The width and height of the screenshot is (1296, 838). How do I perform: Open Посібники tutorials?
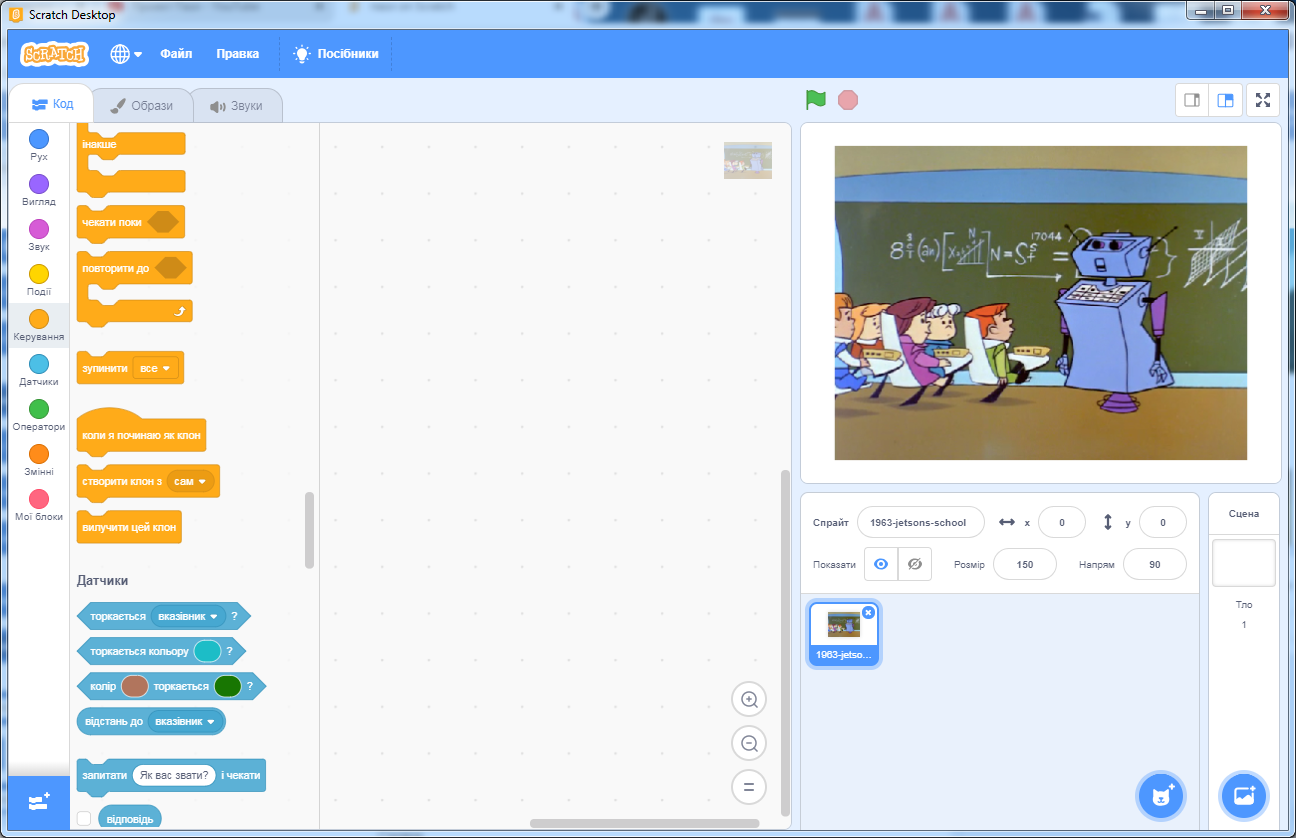pos(336,54)
